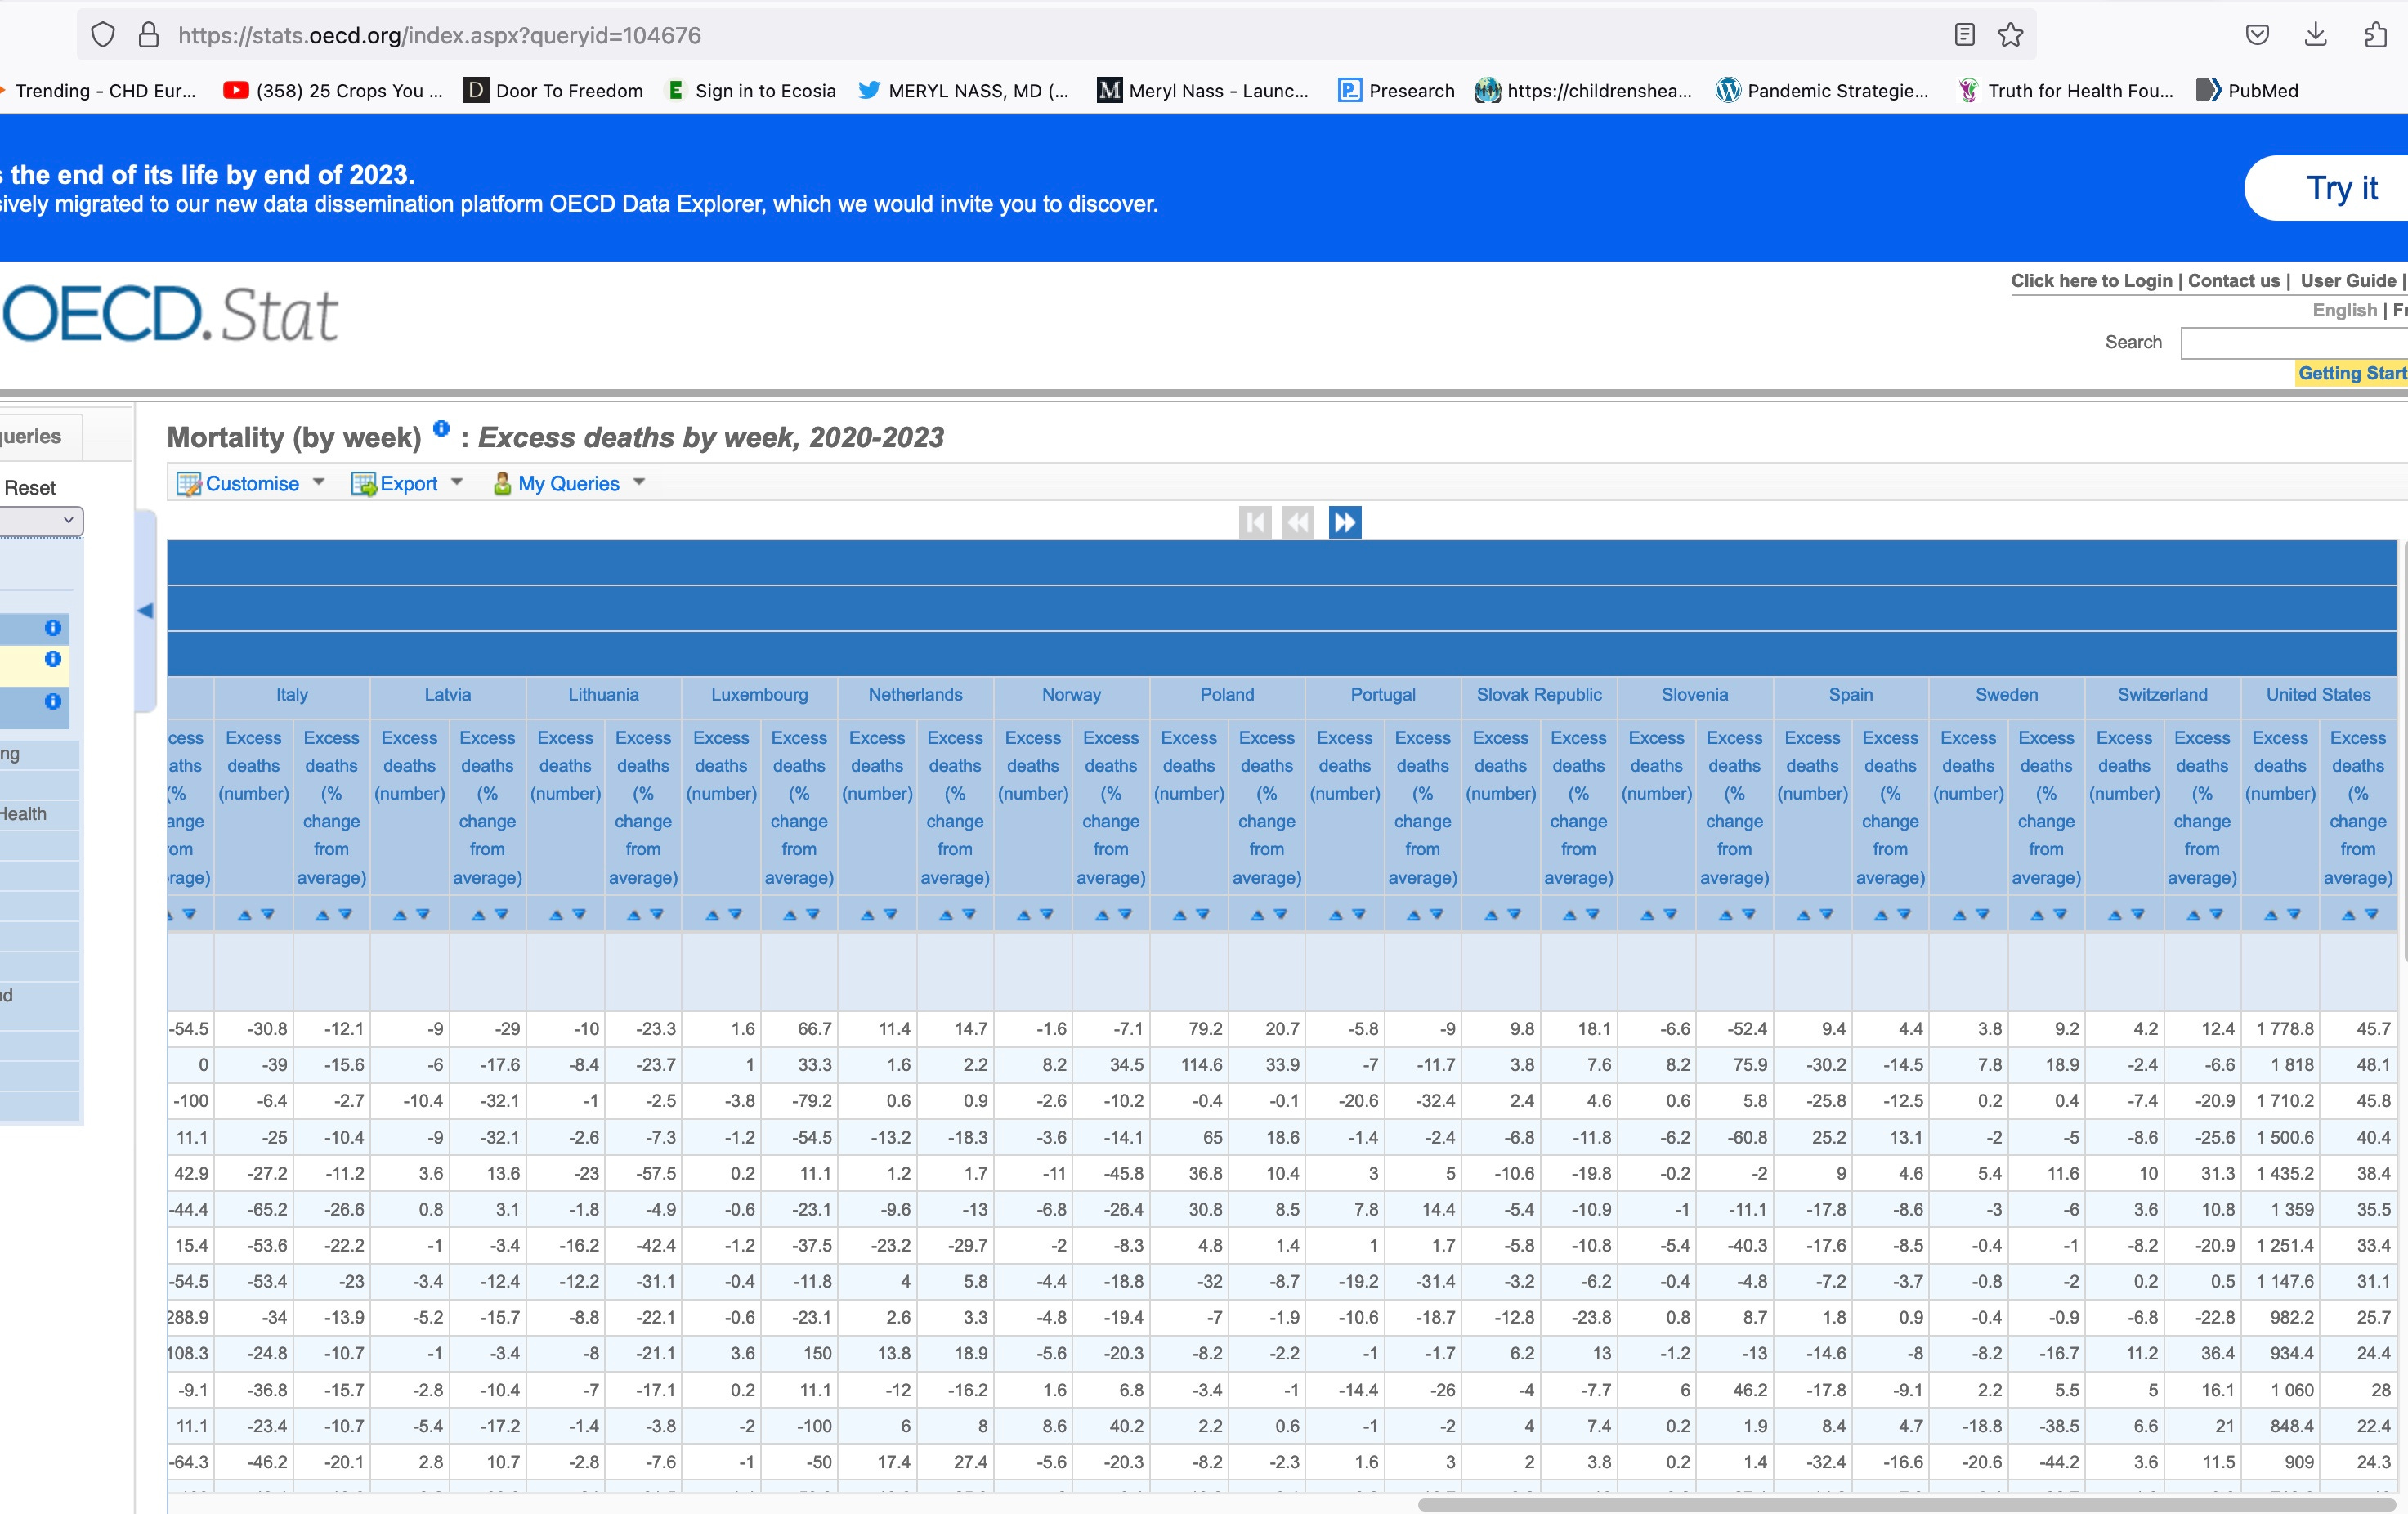Viewport: 2408px width, 1514px height.
Task: Open the My Queries dropdown
Action: pyautogui.click(x=568, y=484)
